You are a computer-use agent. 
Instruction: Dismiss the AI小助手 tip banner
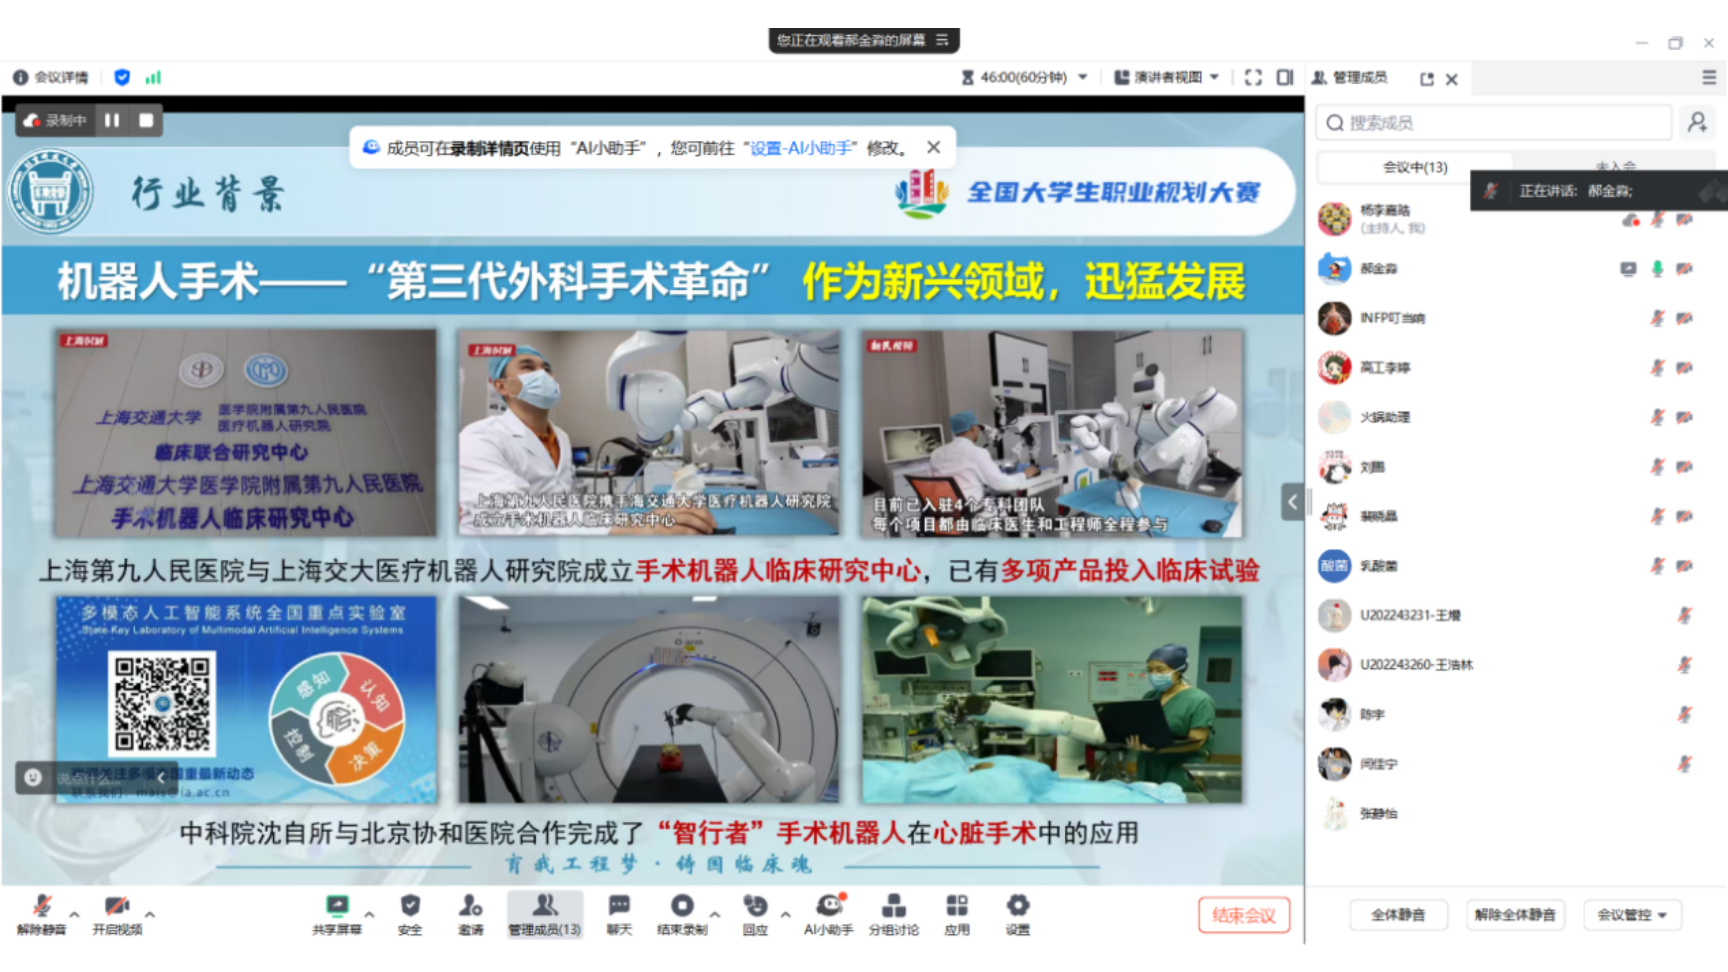(933, 147)
